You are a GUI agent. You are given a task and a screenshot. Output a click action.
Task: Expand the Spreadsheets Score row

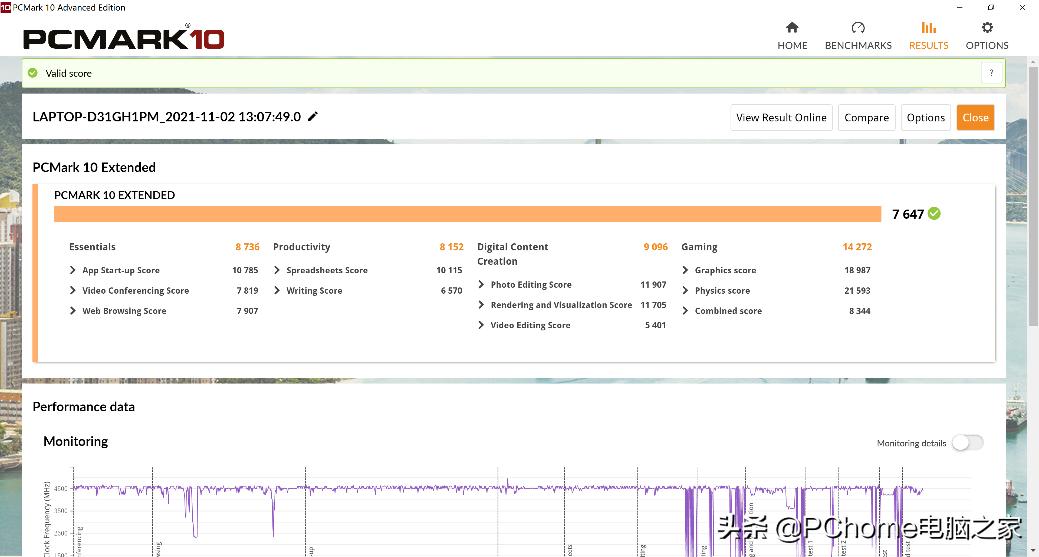pos(277,271)
